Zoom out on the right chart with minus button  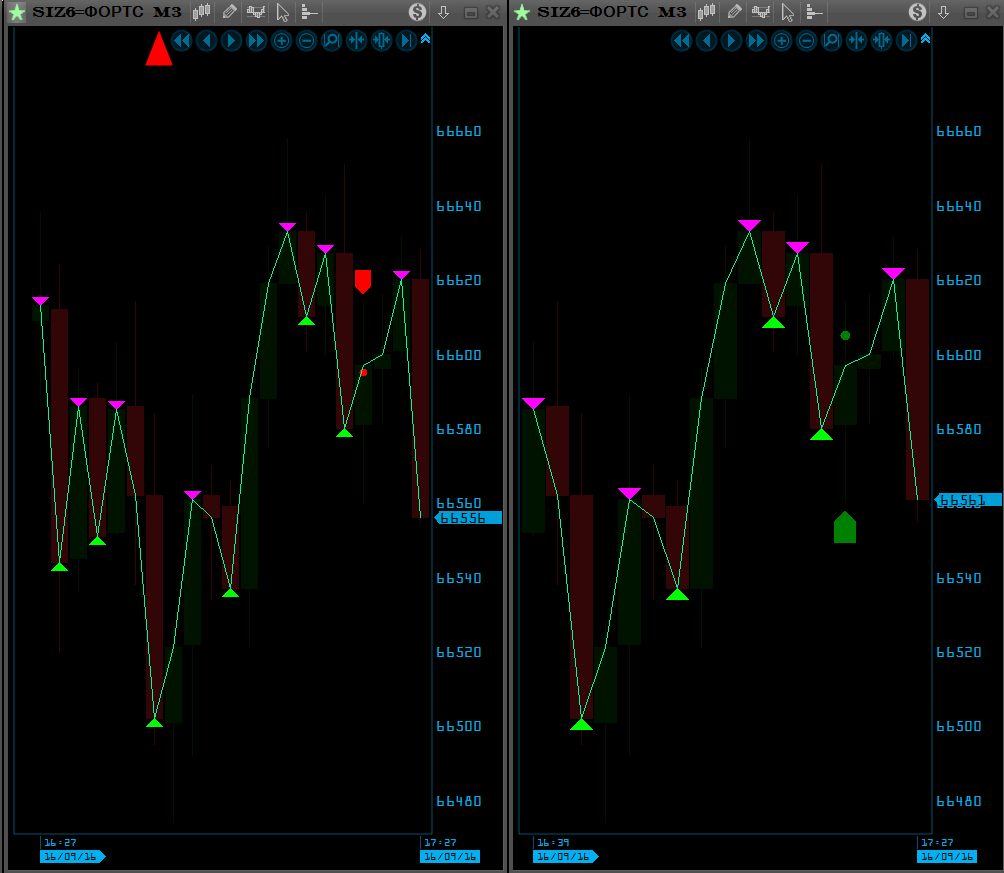[x=806, y=41]
